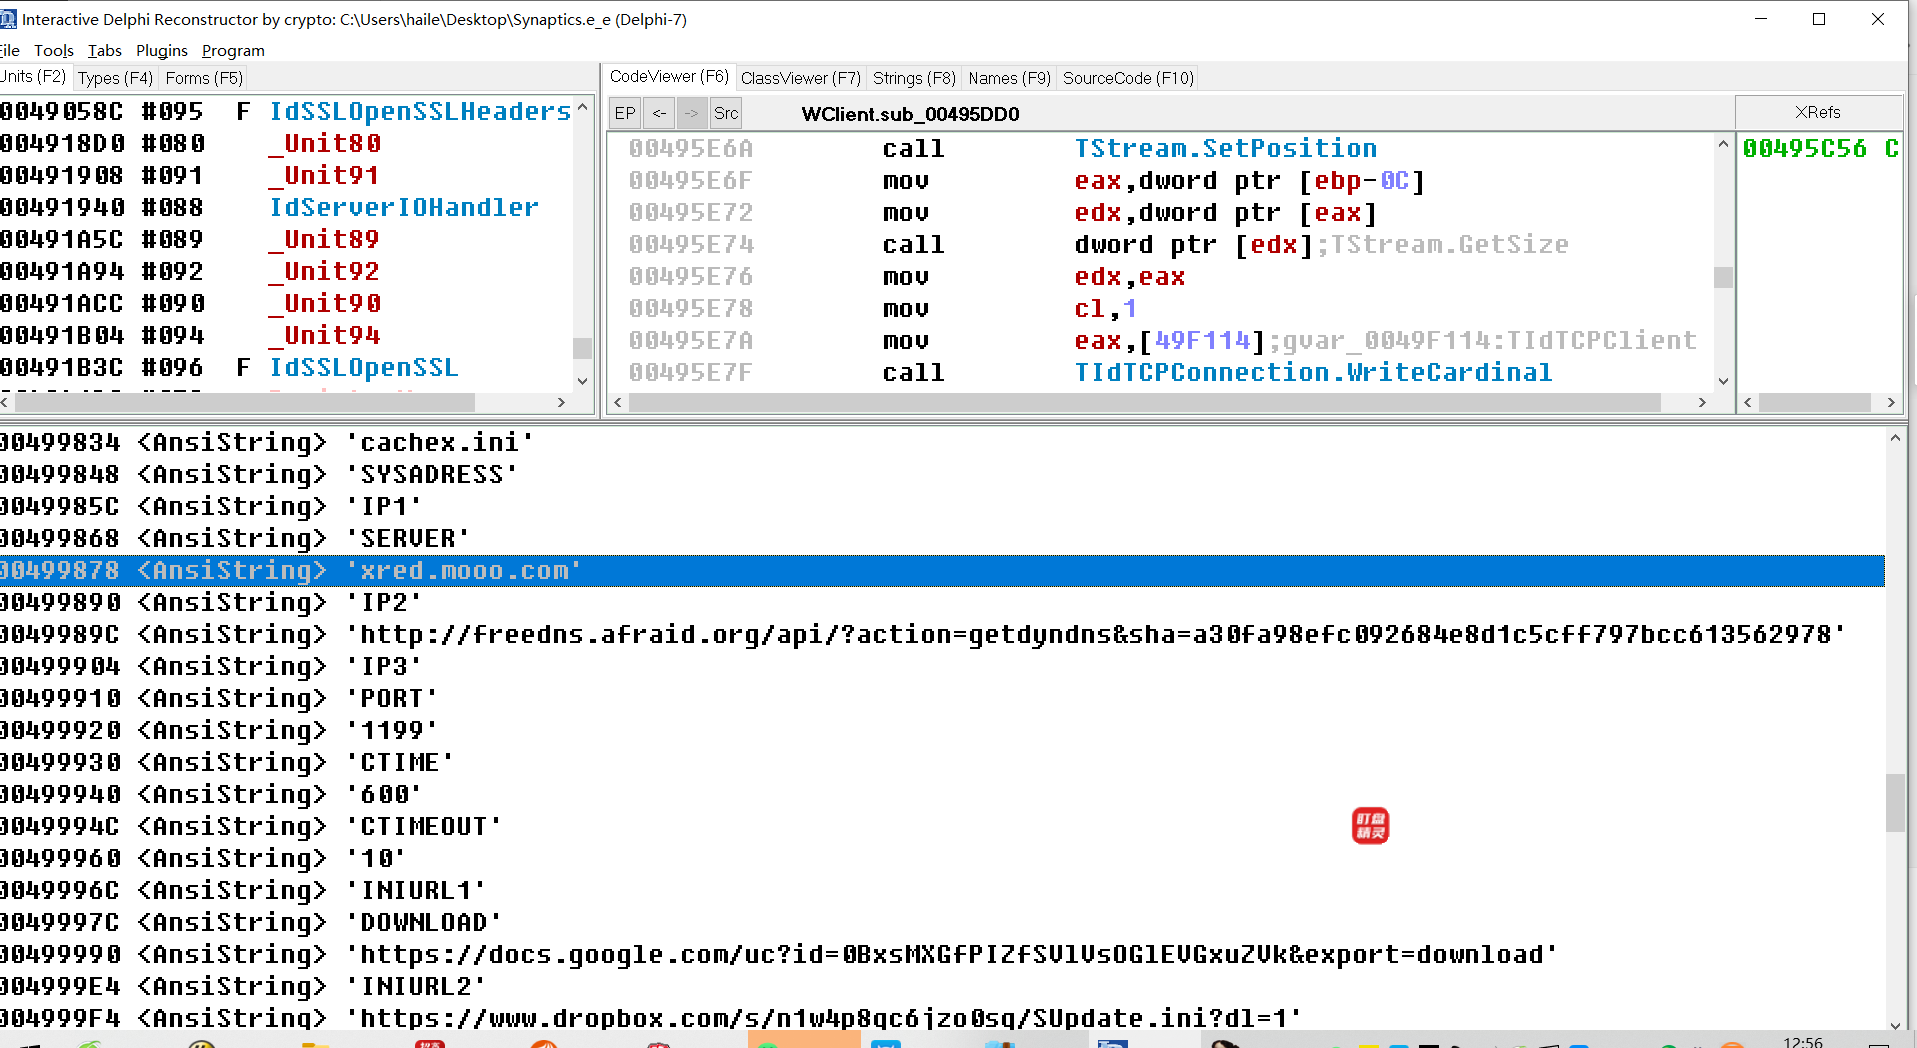Switch to Types (F4) tab
This screenshot has height=1048, width=1917.
click(115, 78)
